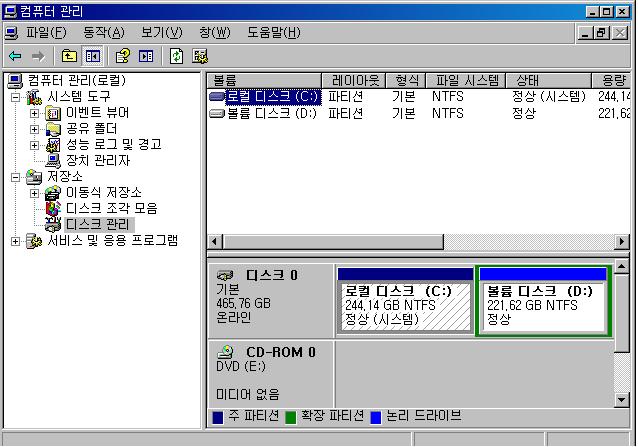638x447 pixels.
Task: Click the 논리 드라이브 blue legend swatch
Action: coord(376,417)
